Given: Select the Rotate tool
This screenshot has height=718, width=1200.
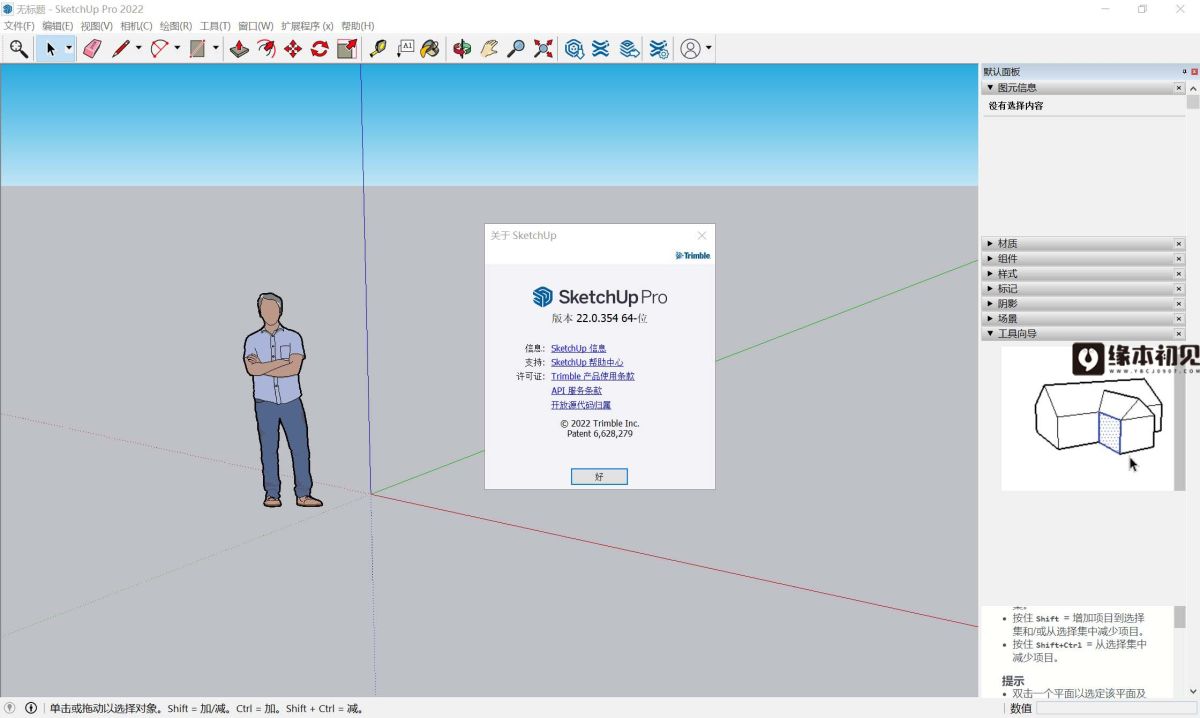Looking at the screenshot, I should pos(320,48).
